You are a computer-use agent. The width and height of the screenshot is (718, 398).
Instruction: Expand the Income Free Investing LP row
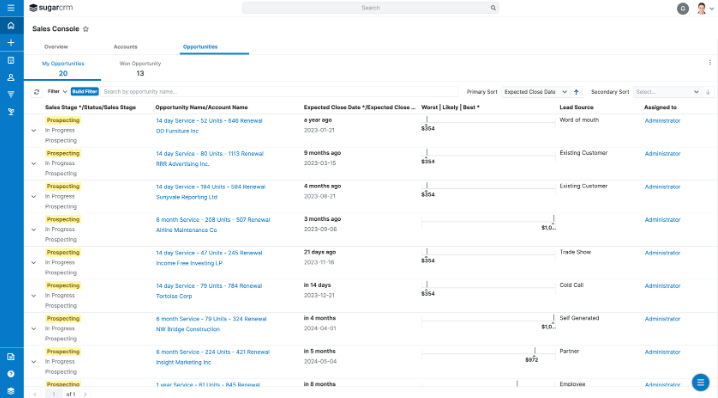[x=33, y=262]
